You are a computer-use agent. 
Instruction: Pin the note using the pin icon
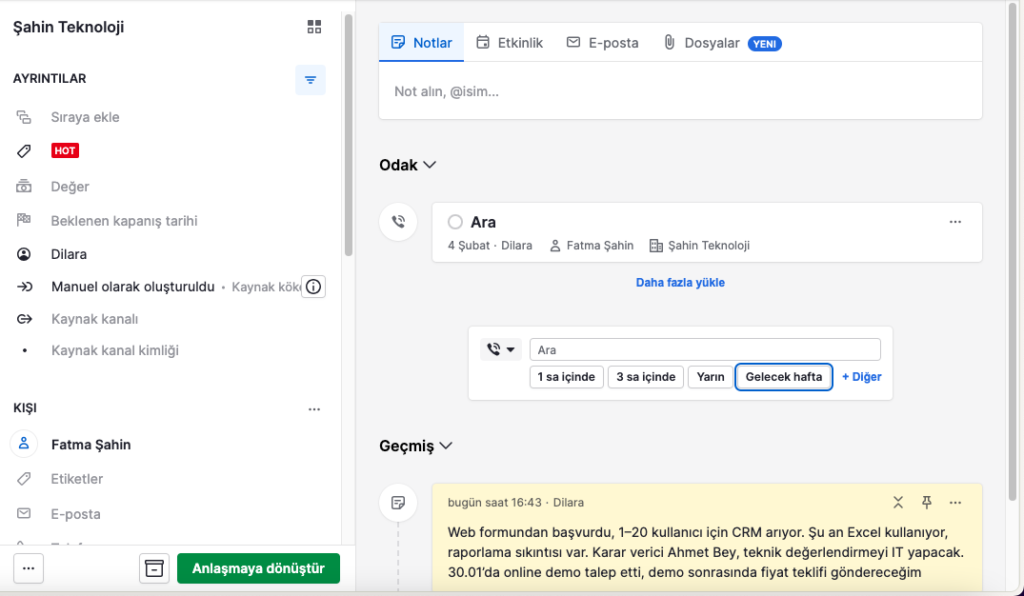(x=926, y=502)
